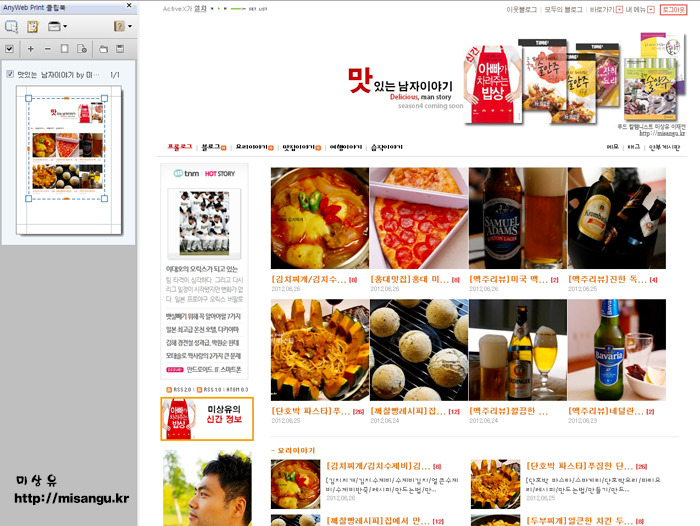Viewport: 700px width, 526px height.
Task: Open the 미상유의 신간 정보 banner
Action: pos(207,419)
